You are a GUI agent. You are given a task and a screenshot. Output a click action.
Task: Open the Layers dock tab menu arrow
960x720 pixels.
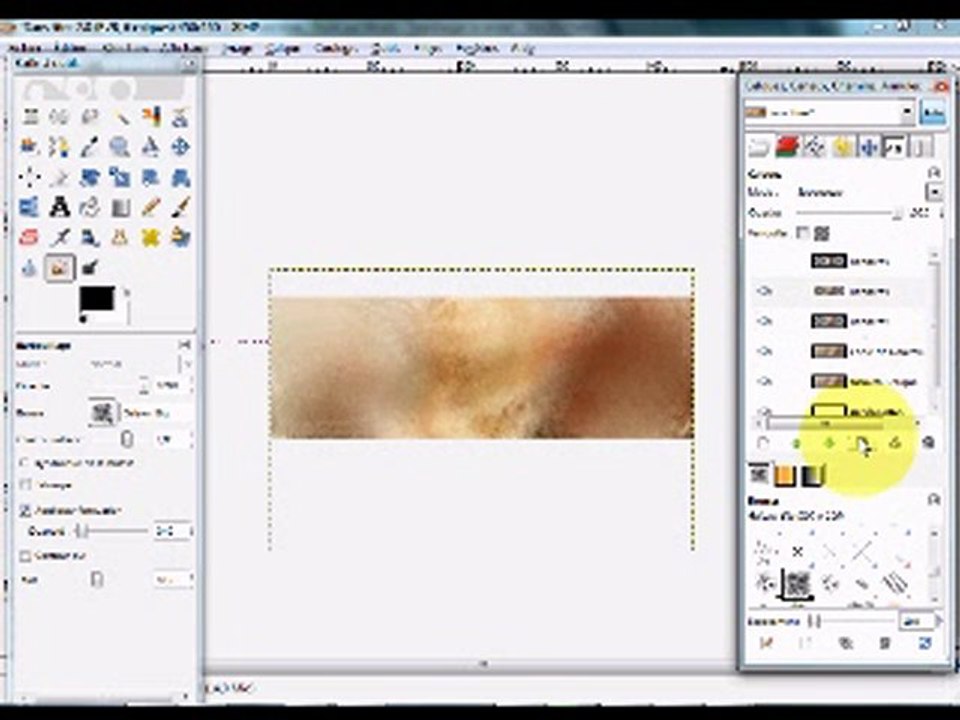click(x=934, y=173)
